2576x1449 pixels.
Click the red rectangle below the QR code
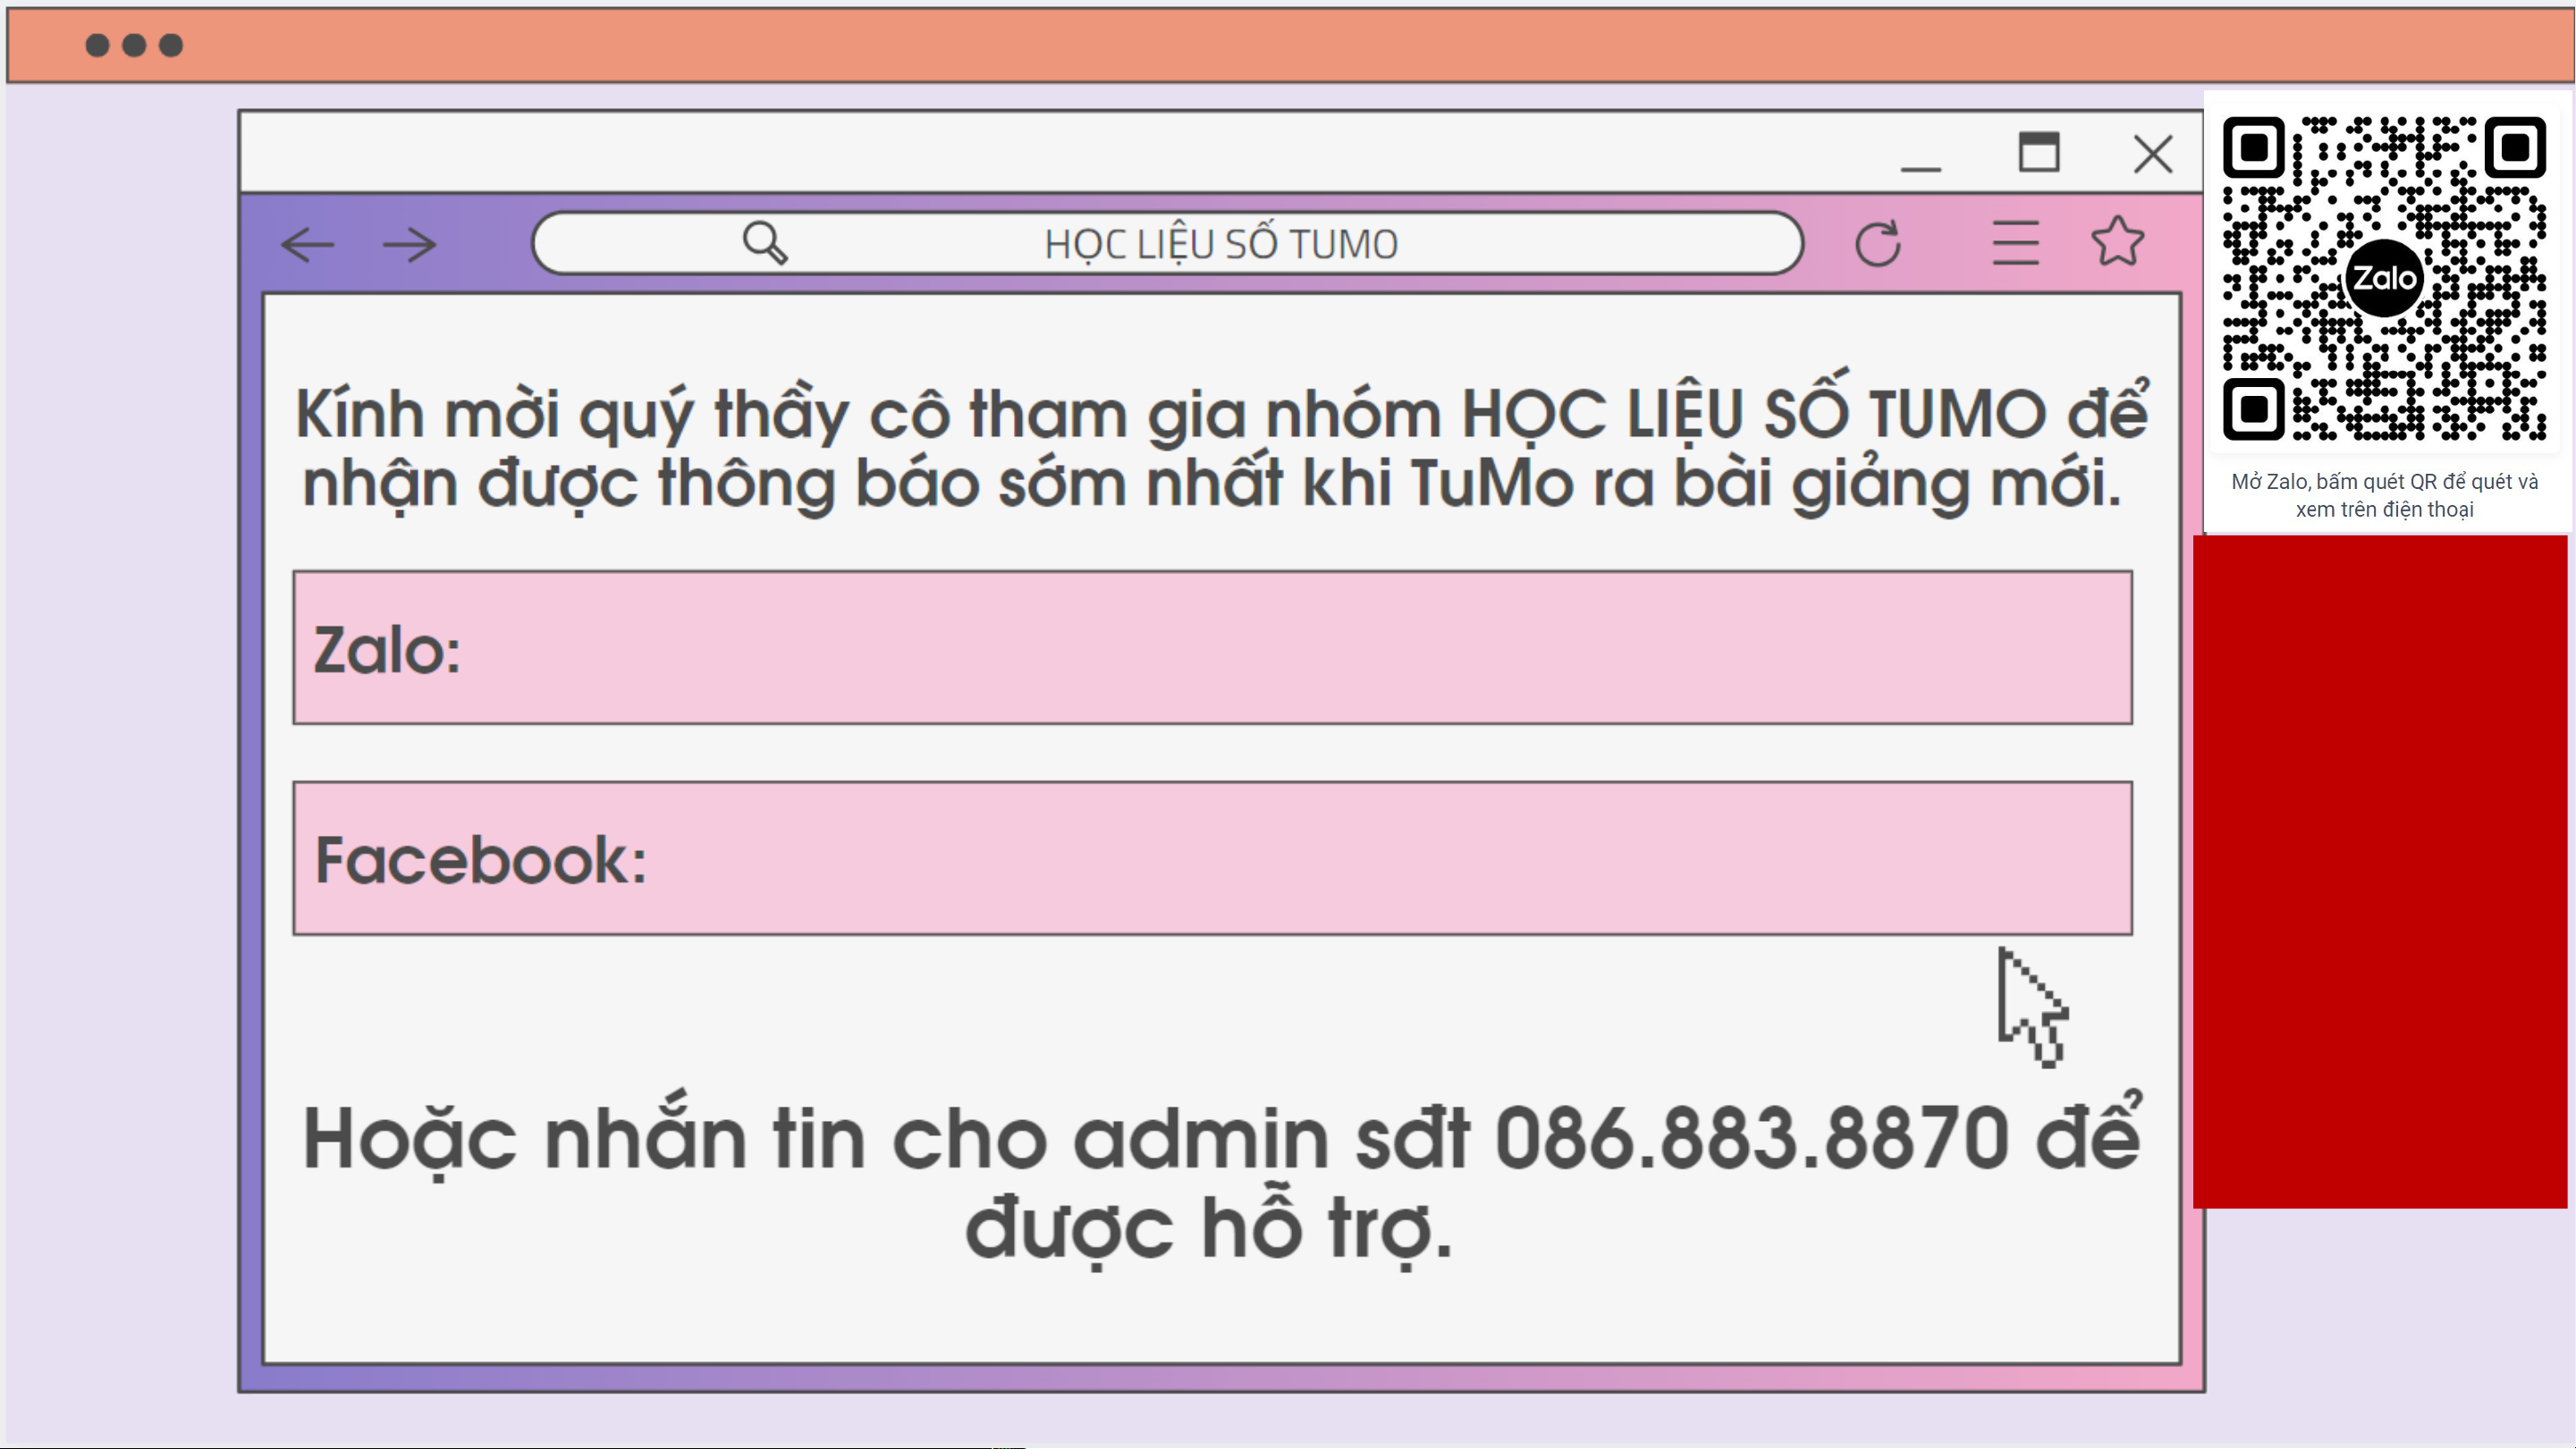click(2380, 871)
